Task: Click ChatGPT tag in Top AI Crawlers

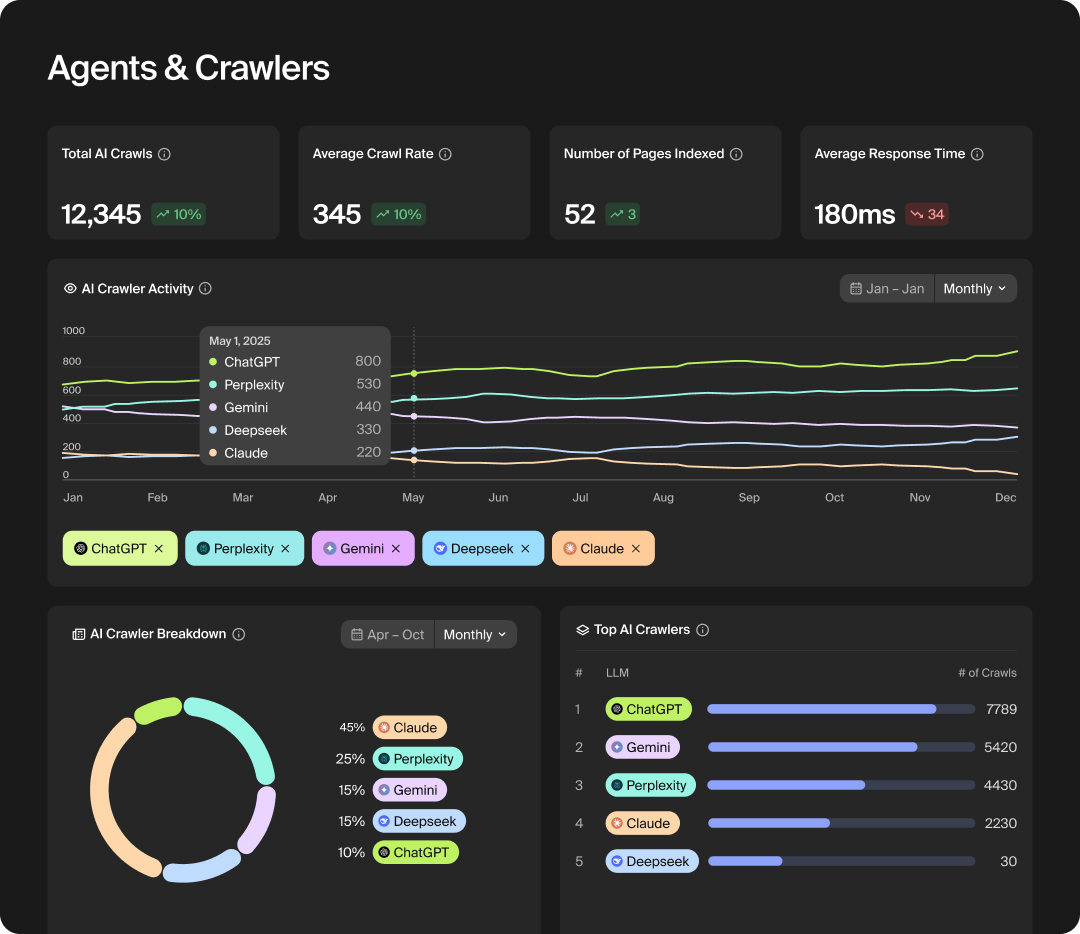Action: [x=648, y=709]
